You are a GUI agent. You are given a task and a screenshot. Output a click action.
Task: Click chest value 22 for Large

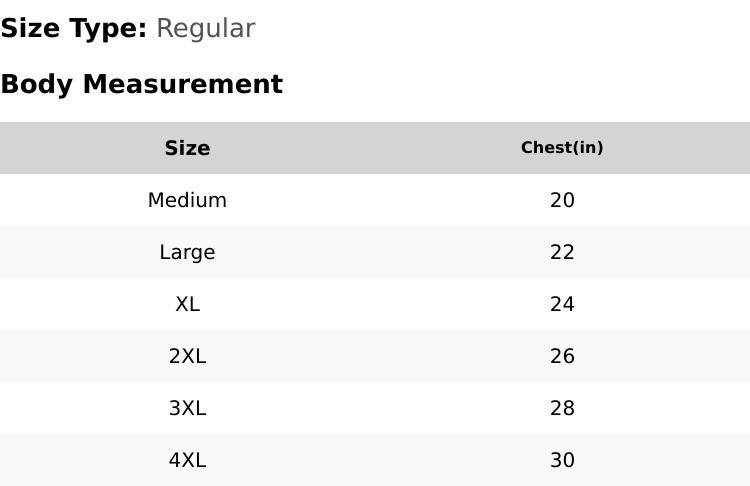(562, 252)
